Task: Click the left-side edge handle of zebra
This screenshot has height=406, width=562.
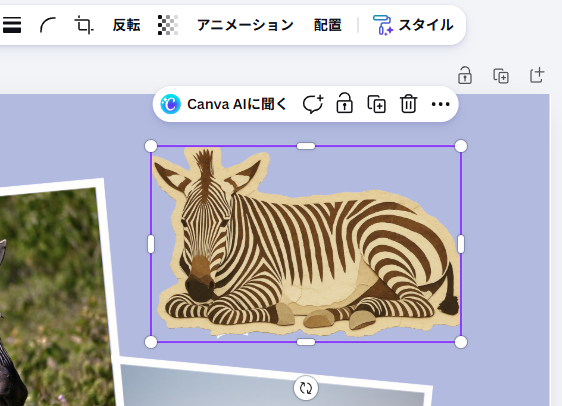Action: point(151,244)
